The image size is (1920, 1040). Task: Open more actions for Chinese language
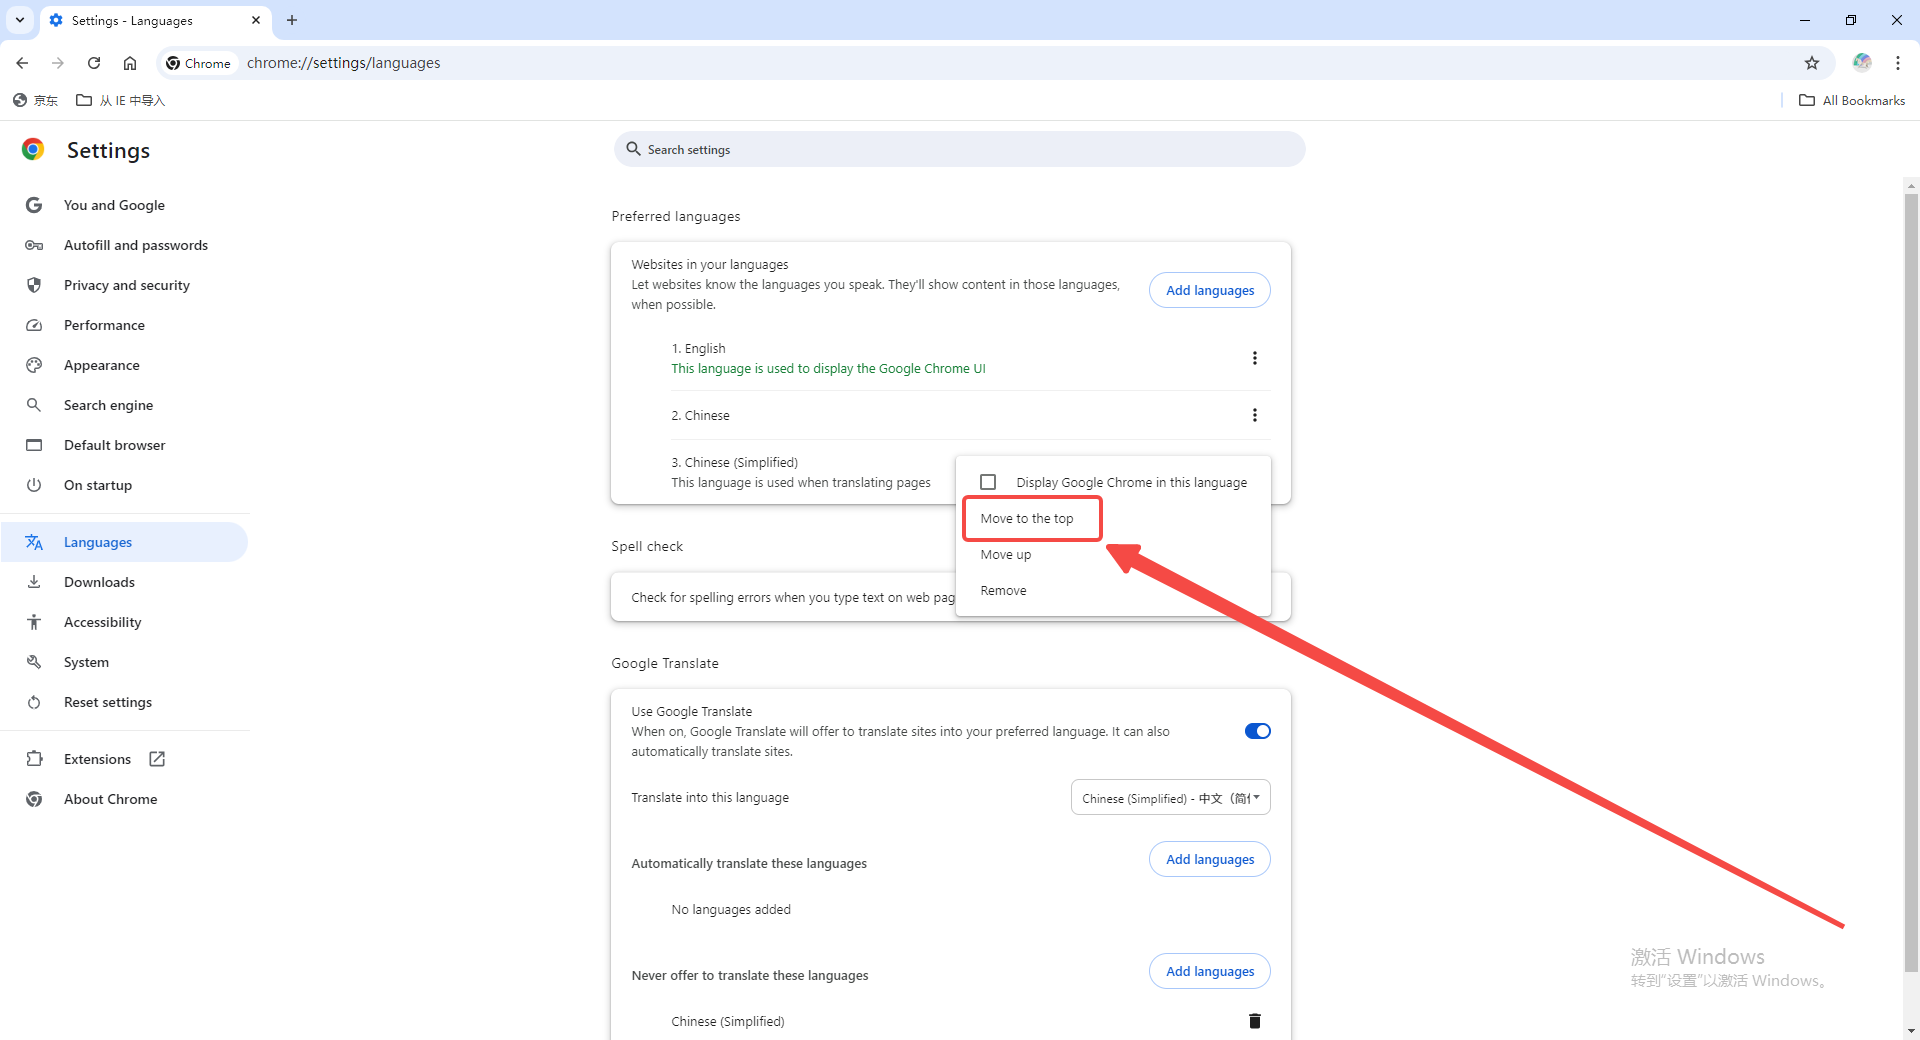coord(1255,415)
